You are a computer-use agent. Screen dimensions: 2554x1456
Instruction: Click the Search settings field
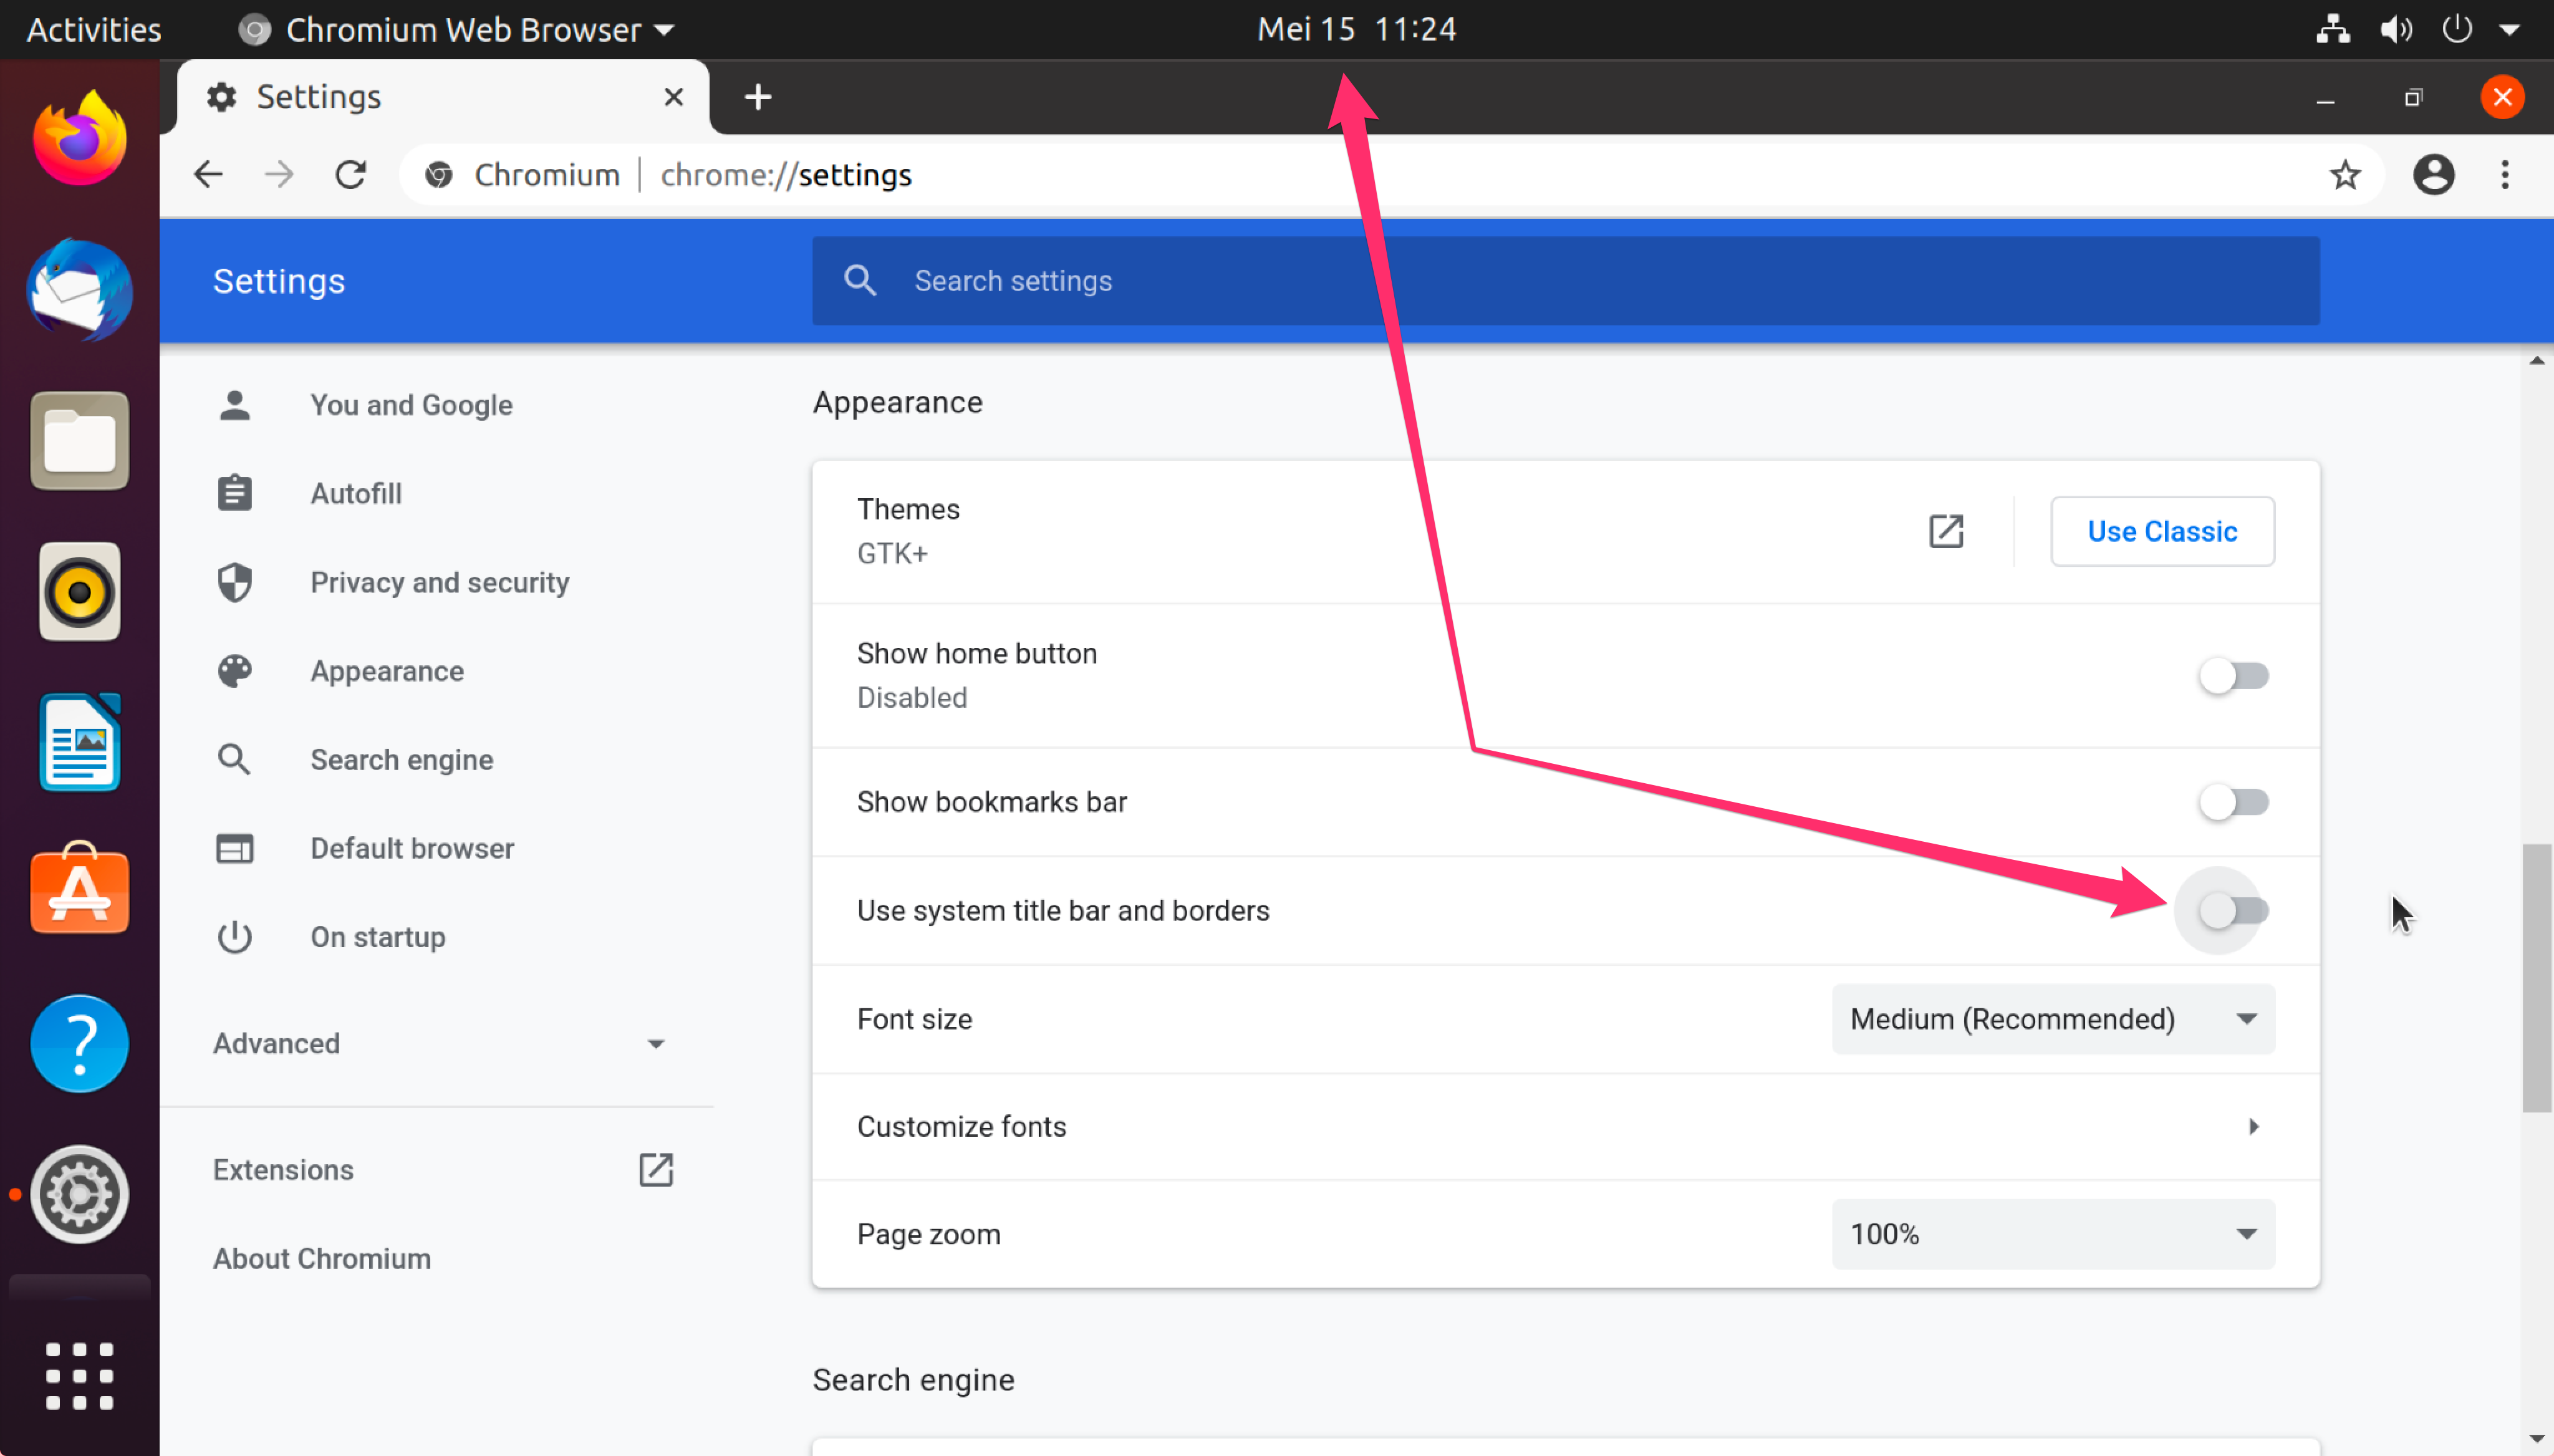1566,281
